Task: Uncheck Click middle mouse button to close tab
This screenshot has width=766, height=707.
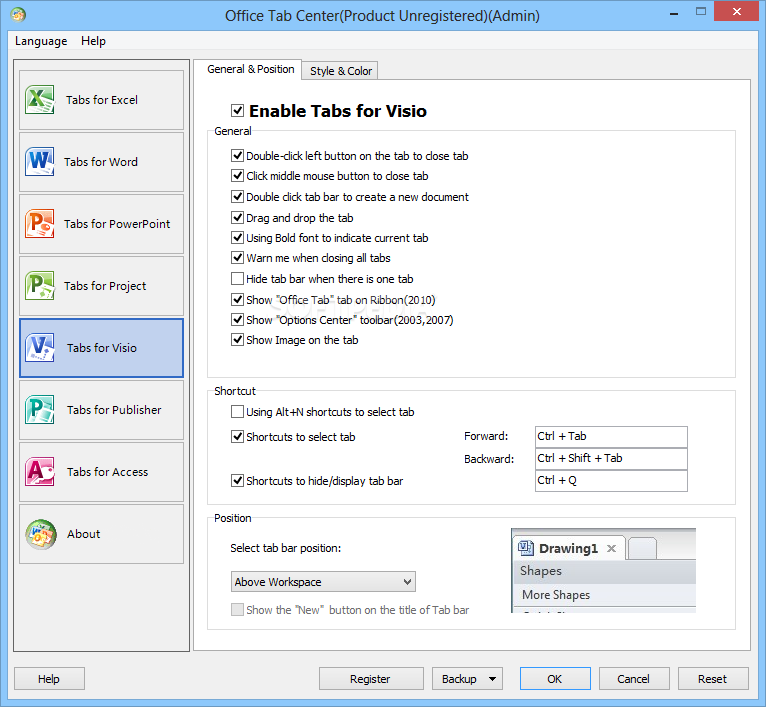Action: [237, 175]
